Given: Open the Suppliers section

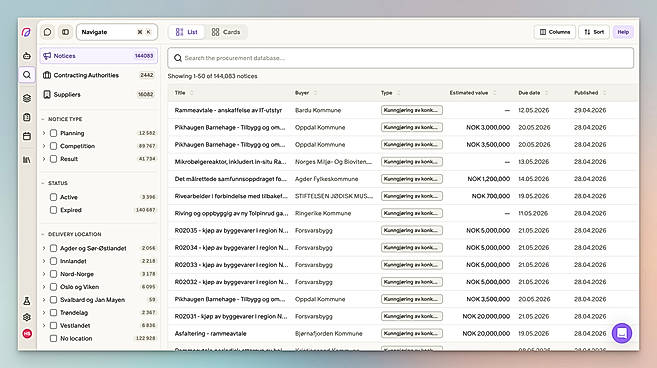Looking at the screenshot, I should 98,94.
